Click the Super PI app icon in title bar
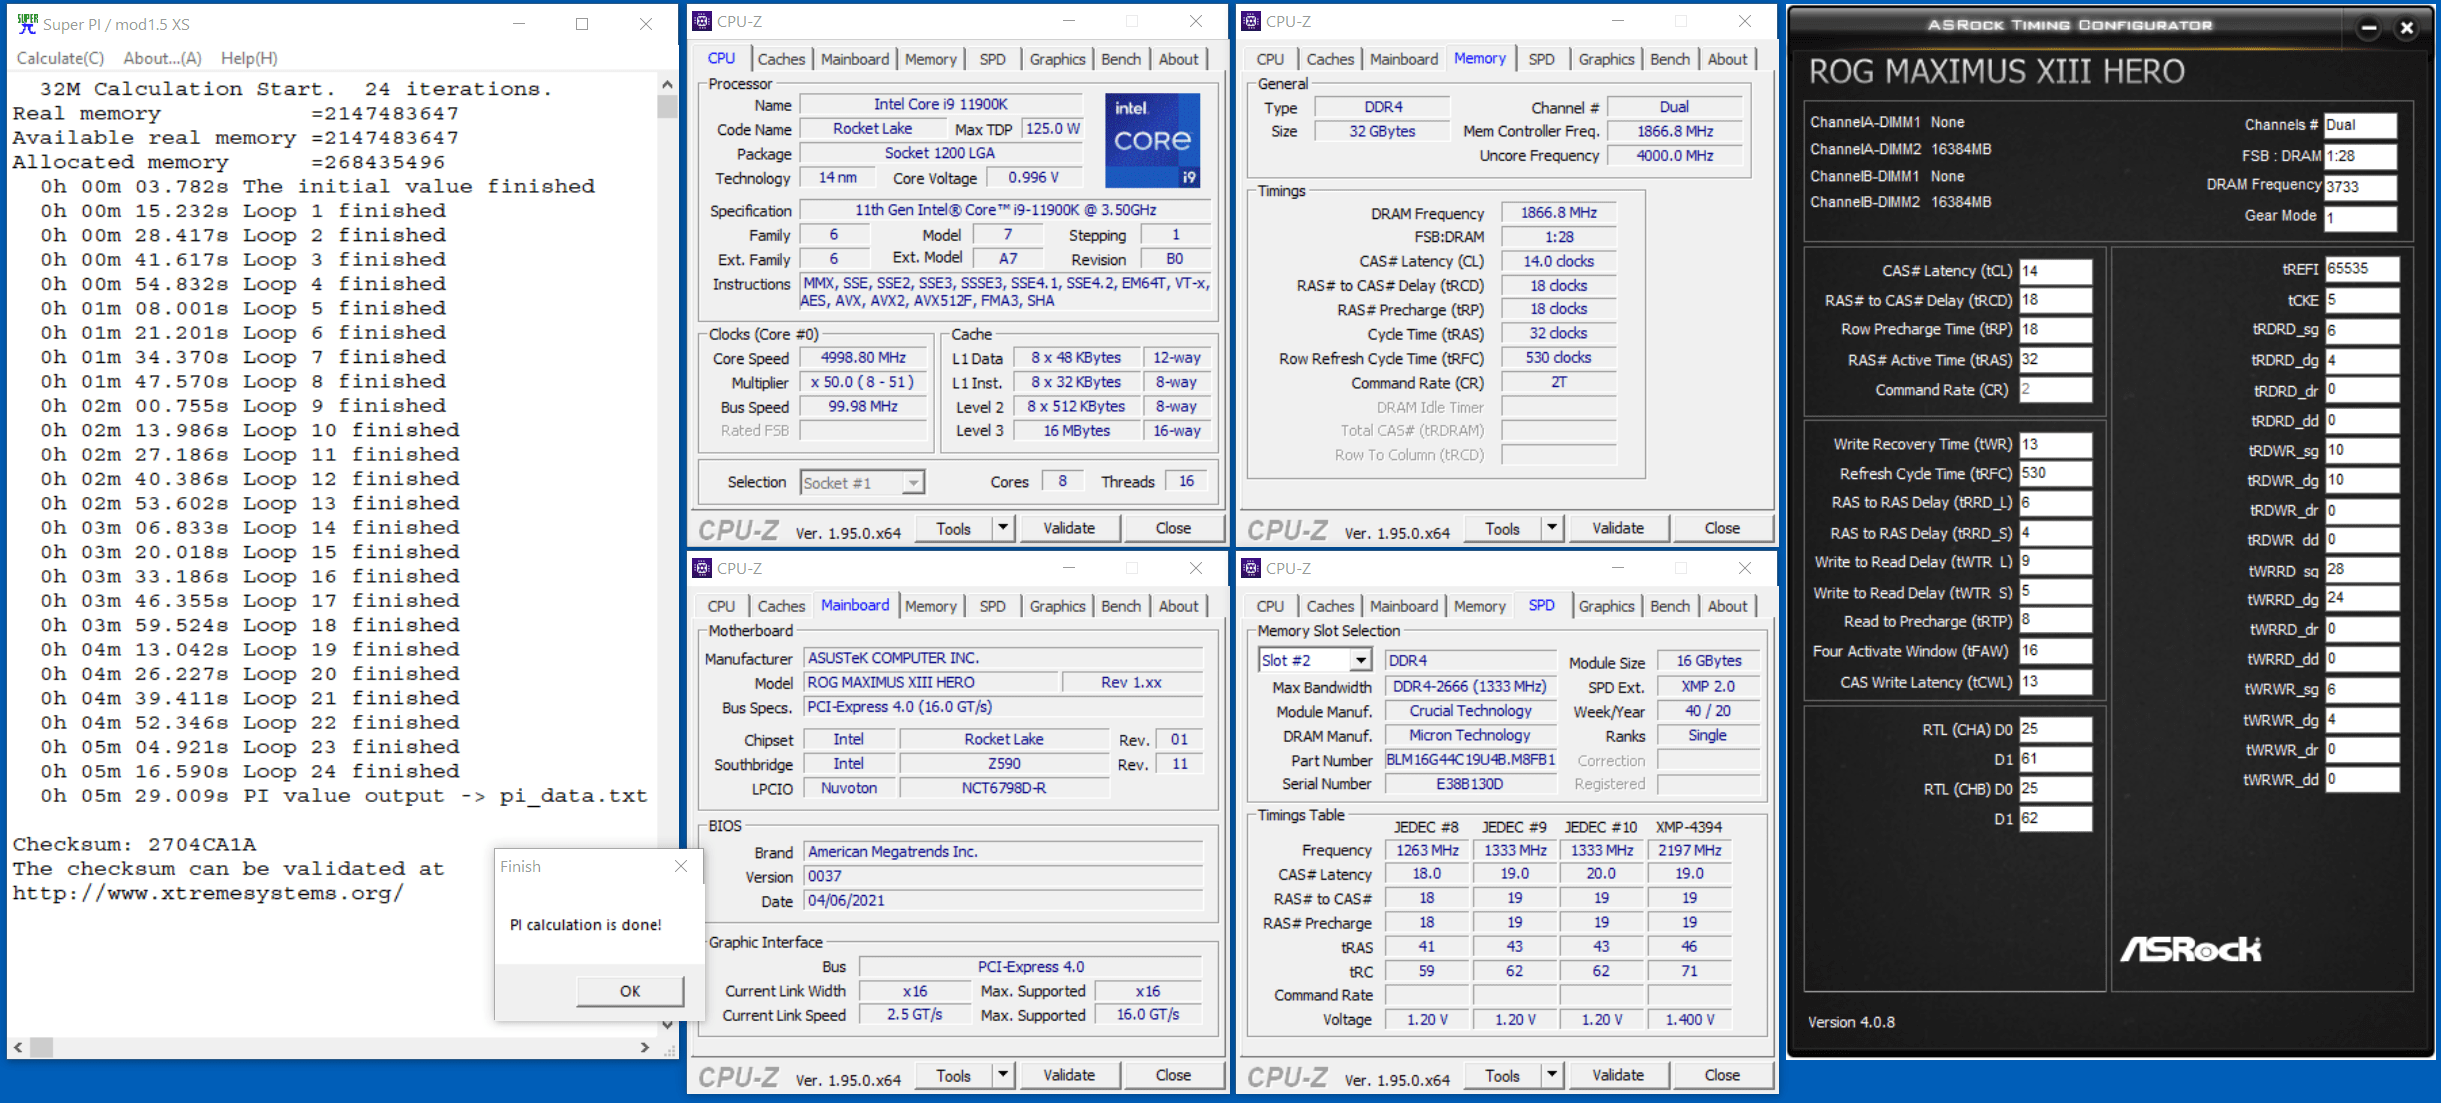The height and width of the screenshot is (1103, 2441). 27,24
